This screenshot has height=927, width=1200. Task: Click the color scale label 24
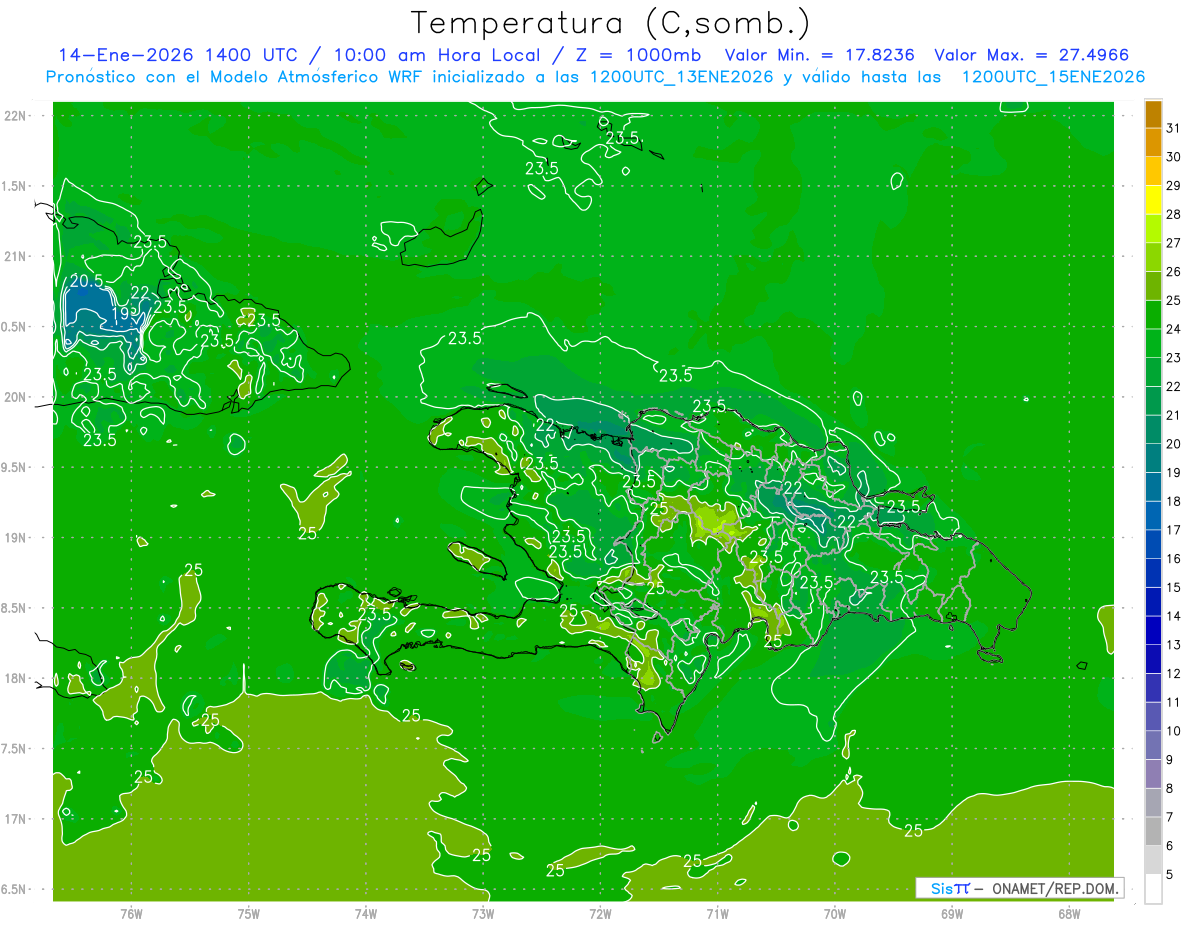(x=1174, y=329)
